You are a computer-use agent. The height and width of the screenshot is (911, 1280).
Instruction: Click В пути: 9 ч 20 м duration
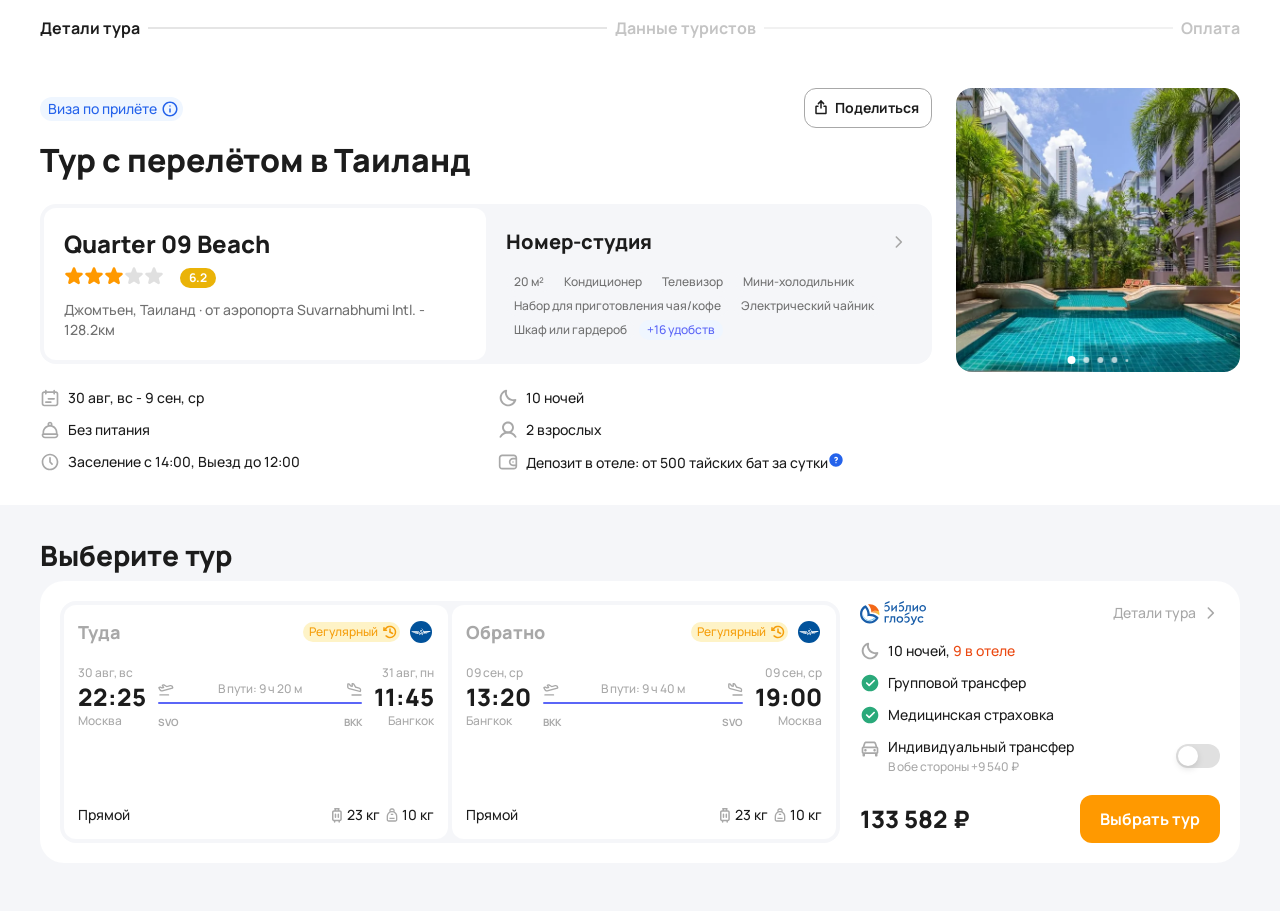260,689
